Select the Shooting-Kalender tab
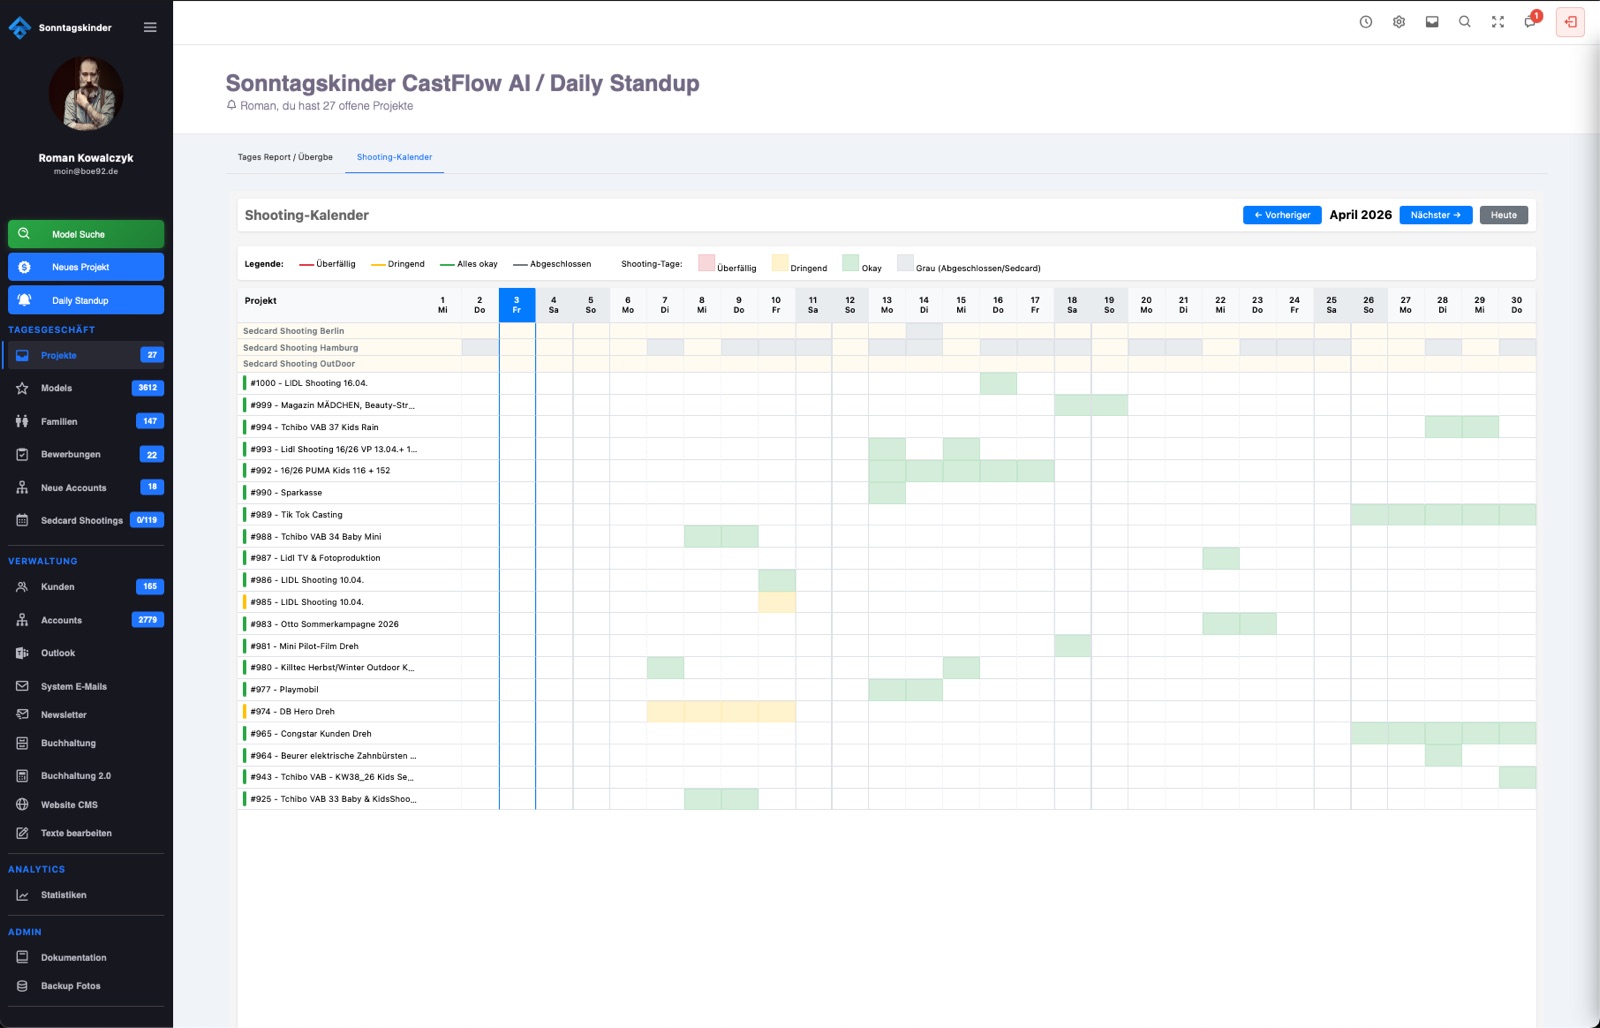1600x1028 pixels. pyautogui.click(x=394, y=157)
